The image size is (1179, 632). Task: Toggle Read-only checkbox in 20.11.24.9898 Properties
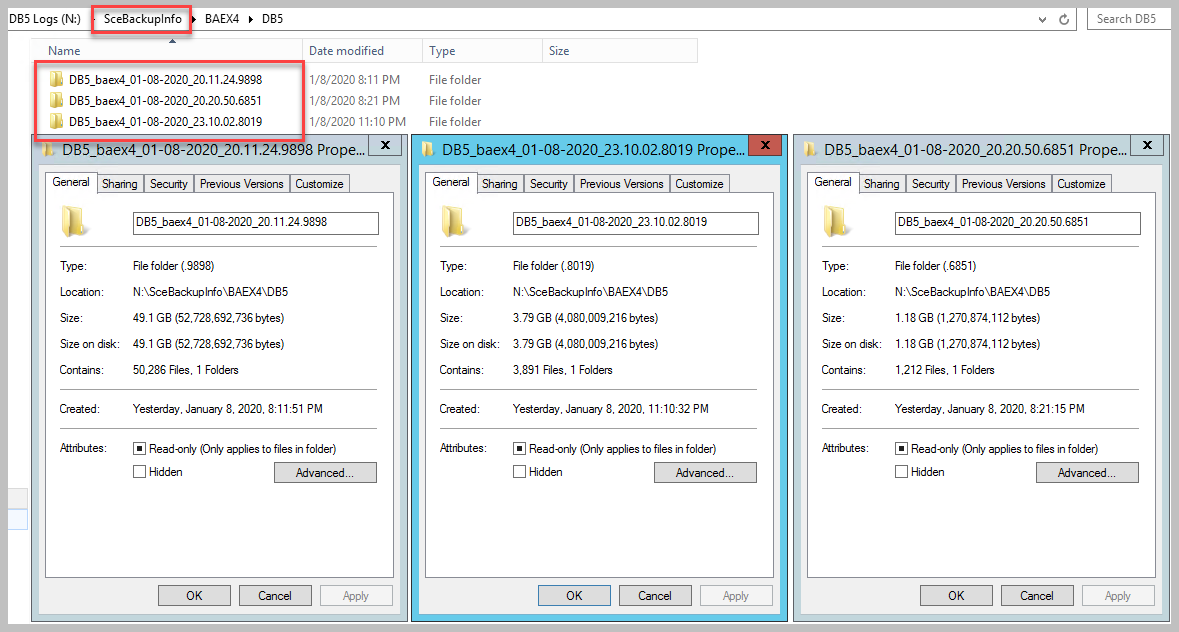(139, 449)
